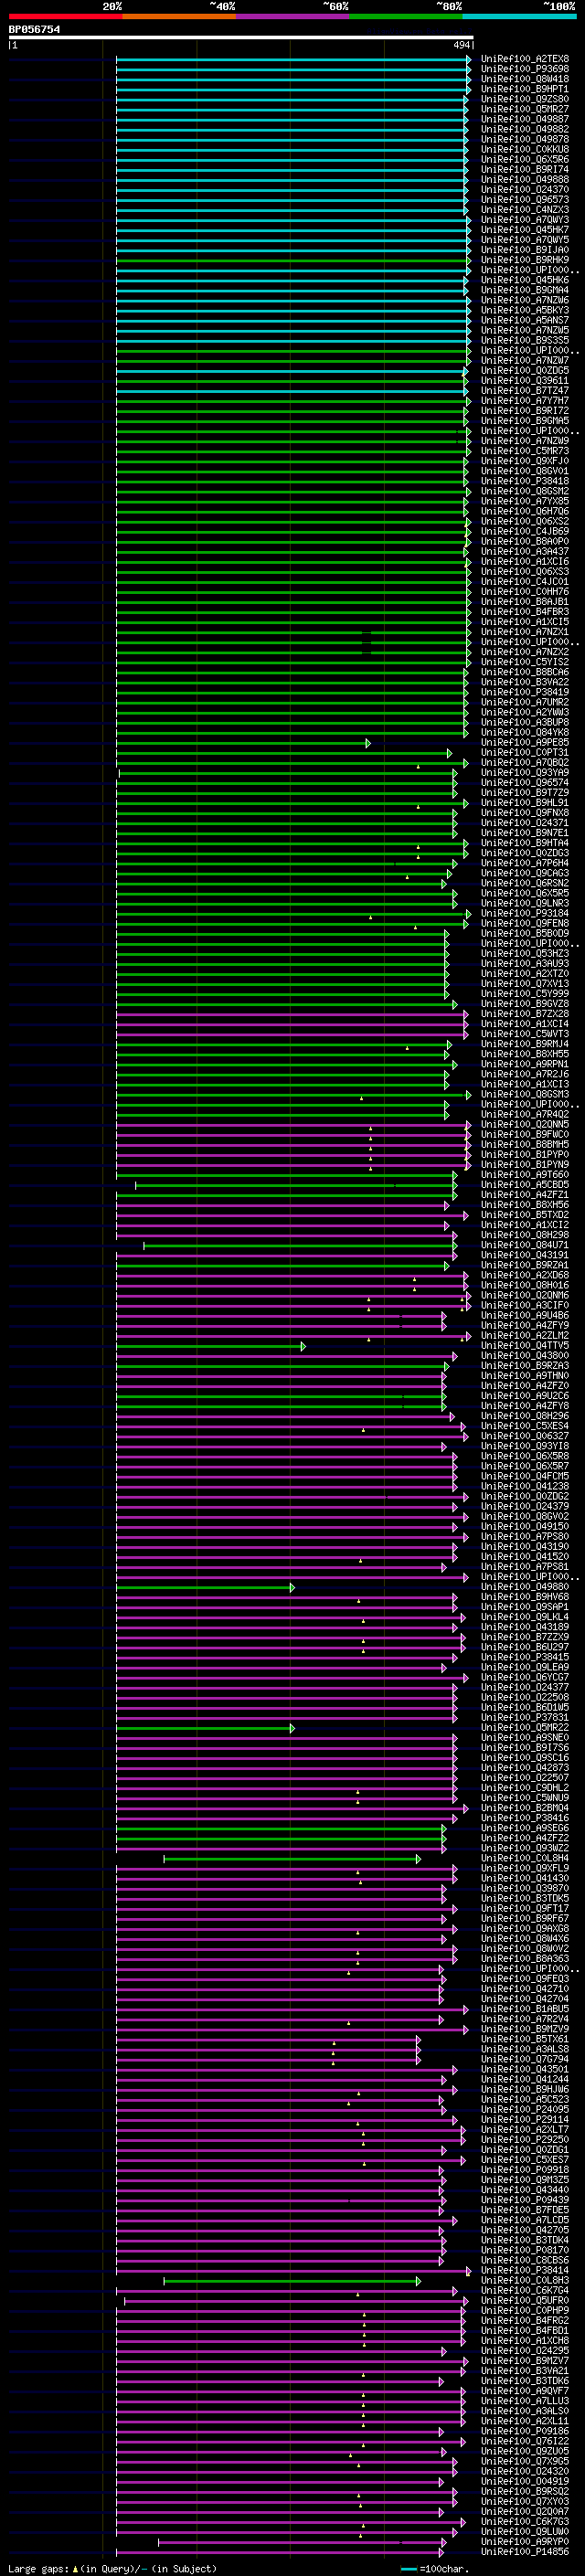Viewport: 585px width, 2576px height.
Task: Select hit label UniRef100_P38414
Action: pos(524,2270)
